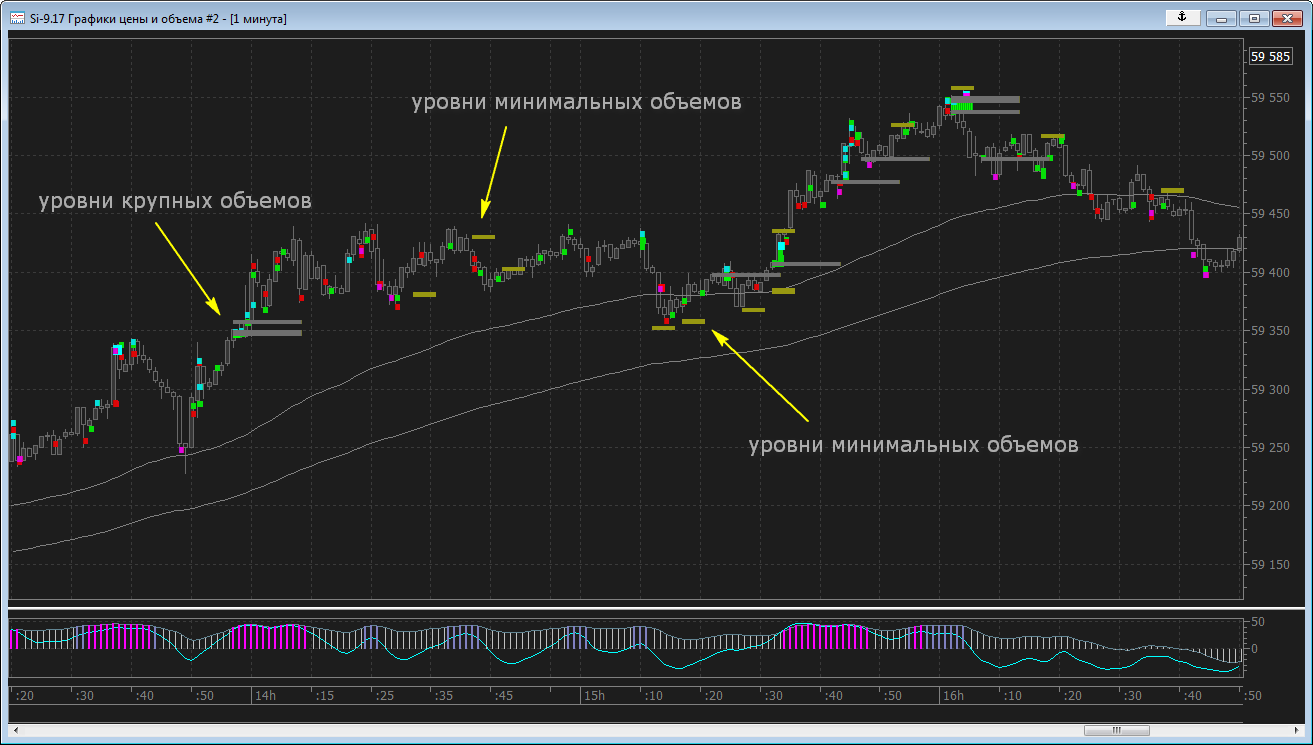The width and height of the screenshot is (1313, 745).
Task: Click the :15 time axis label
Action: [324, 696]
